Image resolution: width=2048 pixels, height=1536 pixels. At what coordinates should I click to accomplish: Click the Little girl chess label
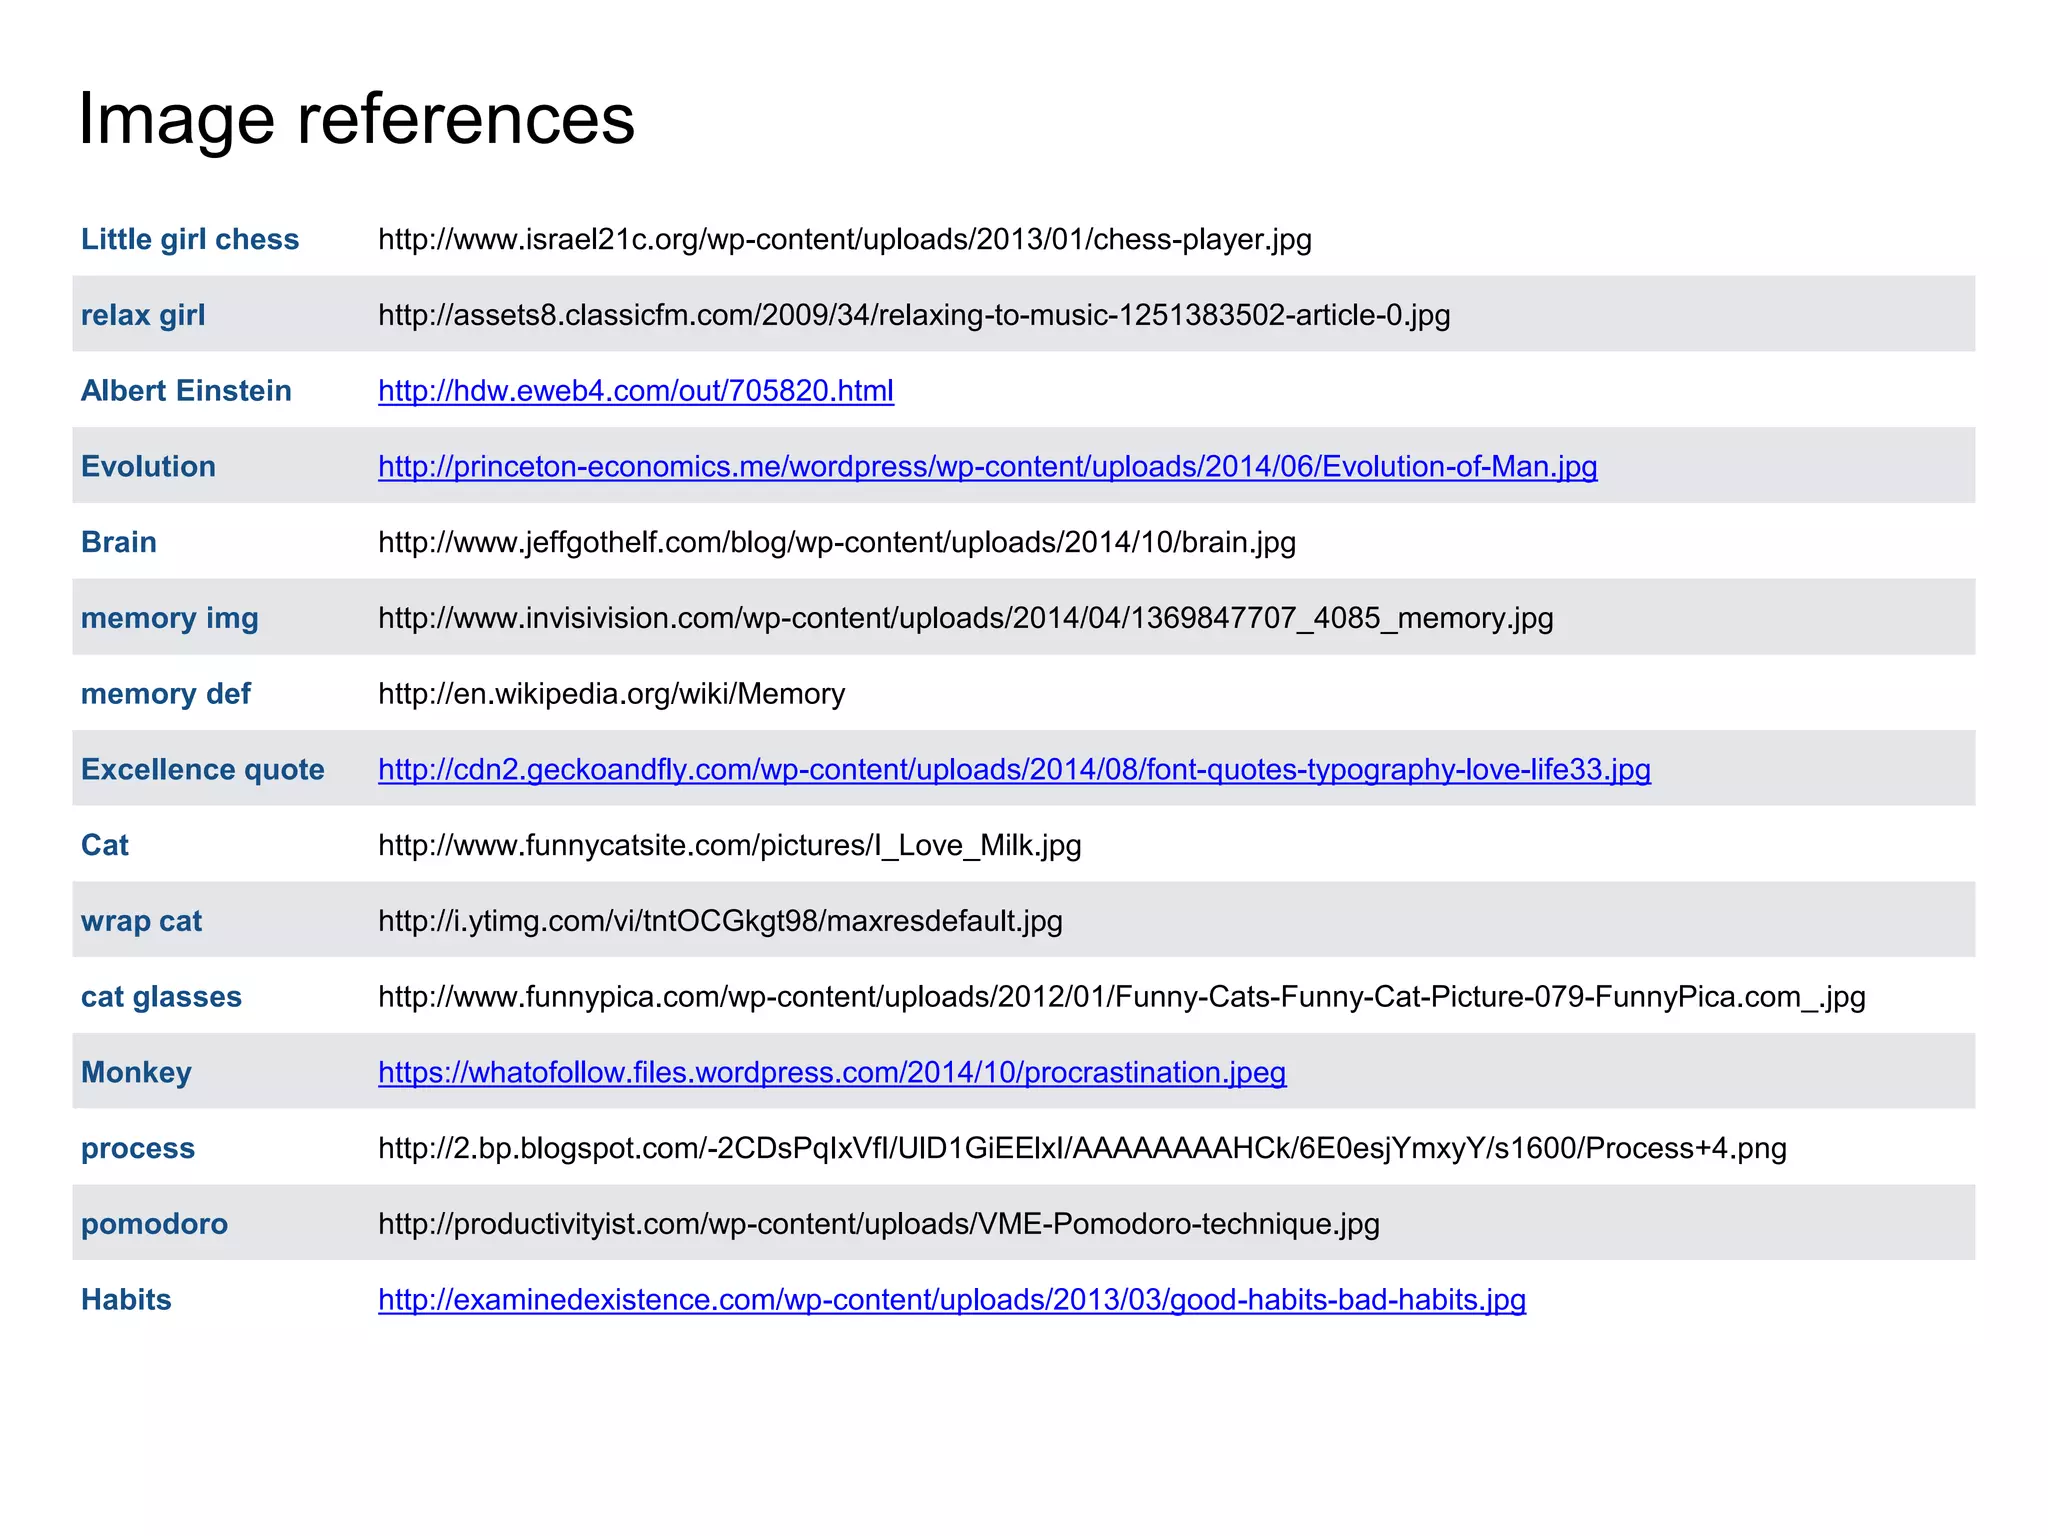tap(190, 240)
